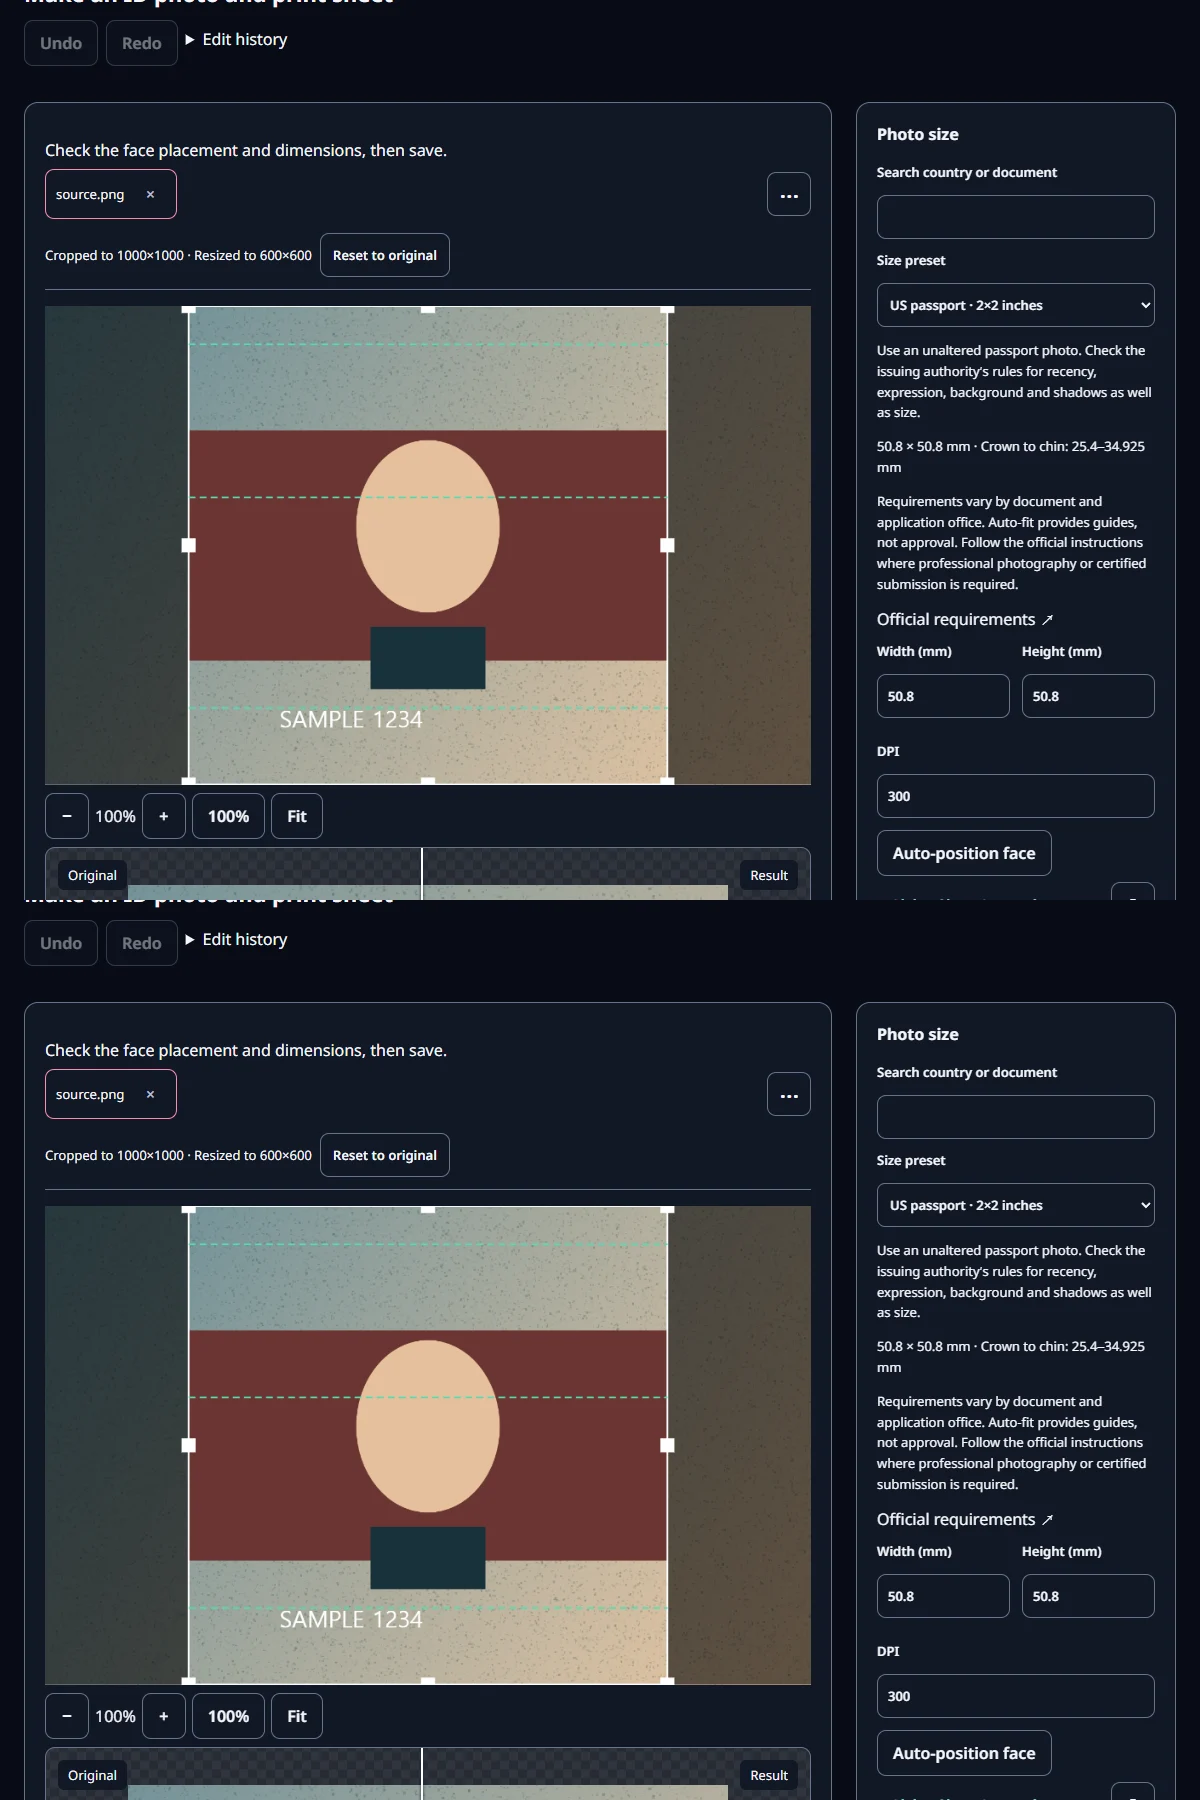Viewport: 1200px width, 1800px height.
Task: Click Redo in the lower view
Action: coord(142,943)
